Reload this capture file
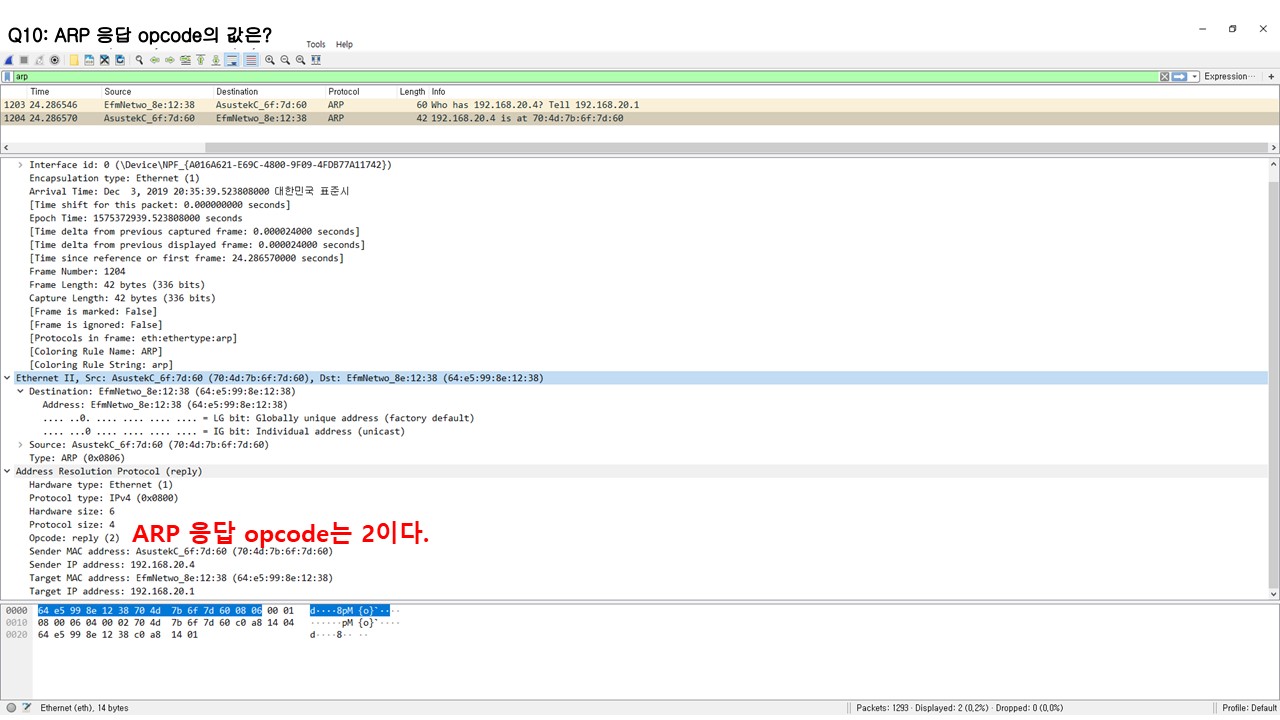 coord(120,60)
